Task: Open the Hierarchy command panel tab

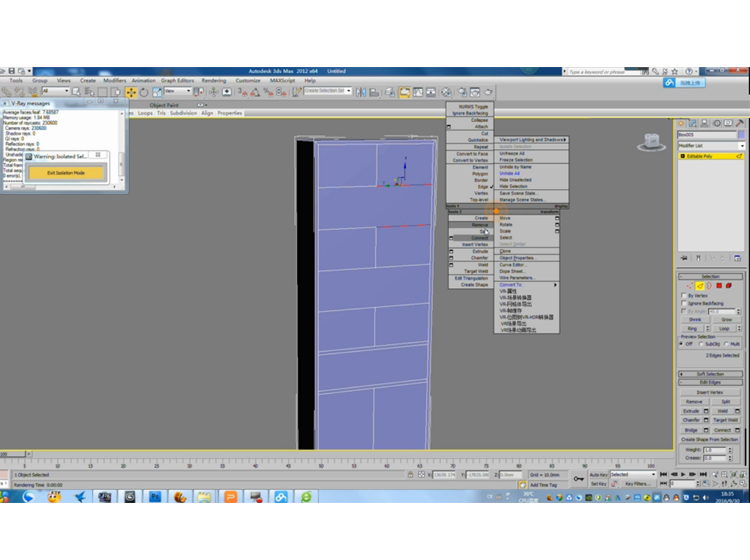Action: coord(705,123)
